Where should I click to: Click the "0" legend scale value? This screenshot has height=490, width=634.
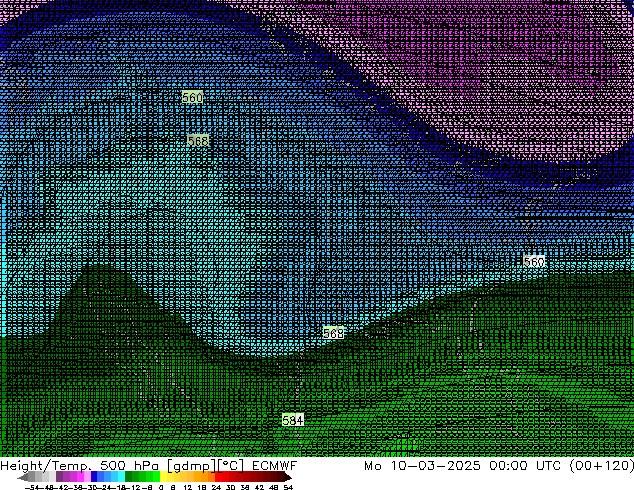pos(161,487)
